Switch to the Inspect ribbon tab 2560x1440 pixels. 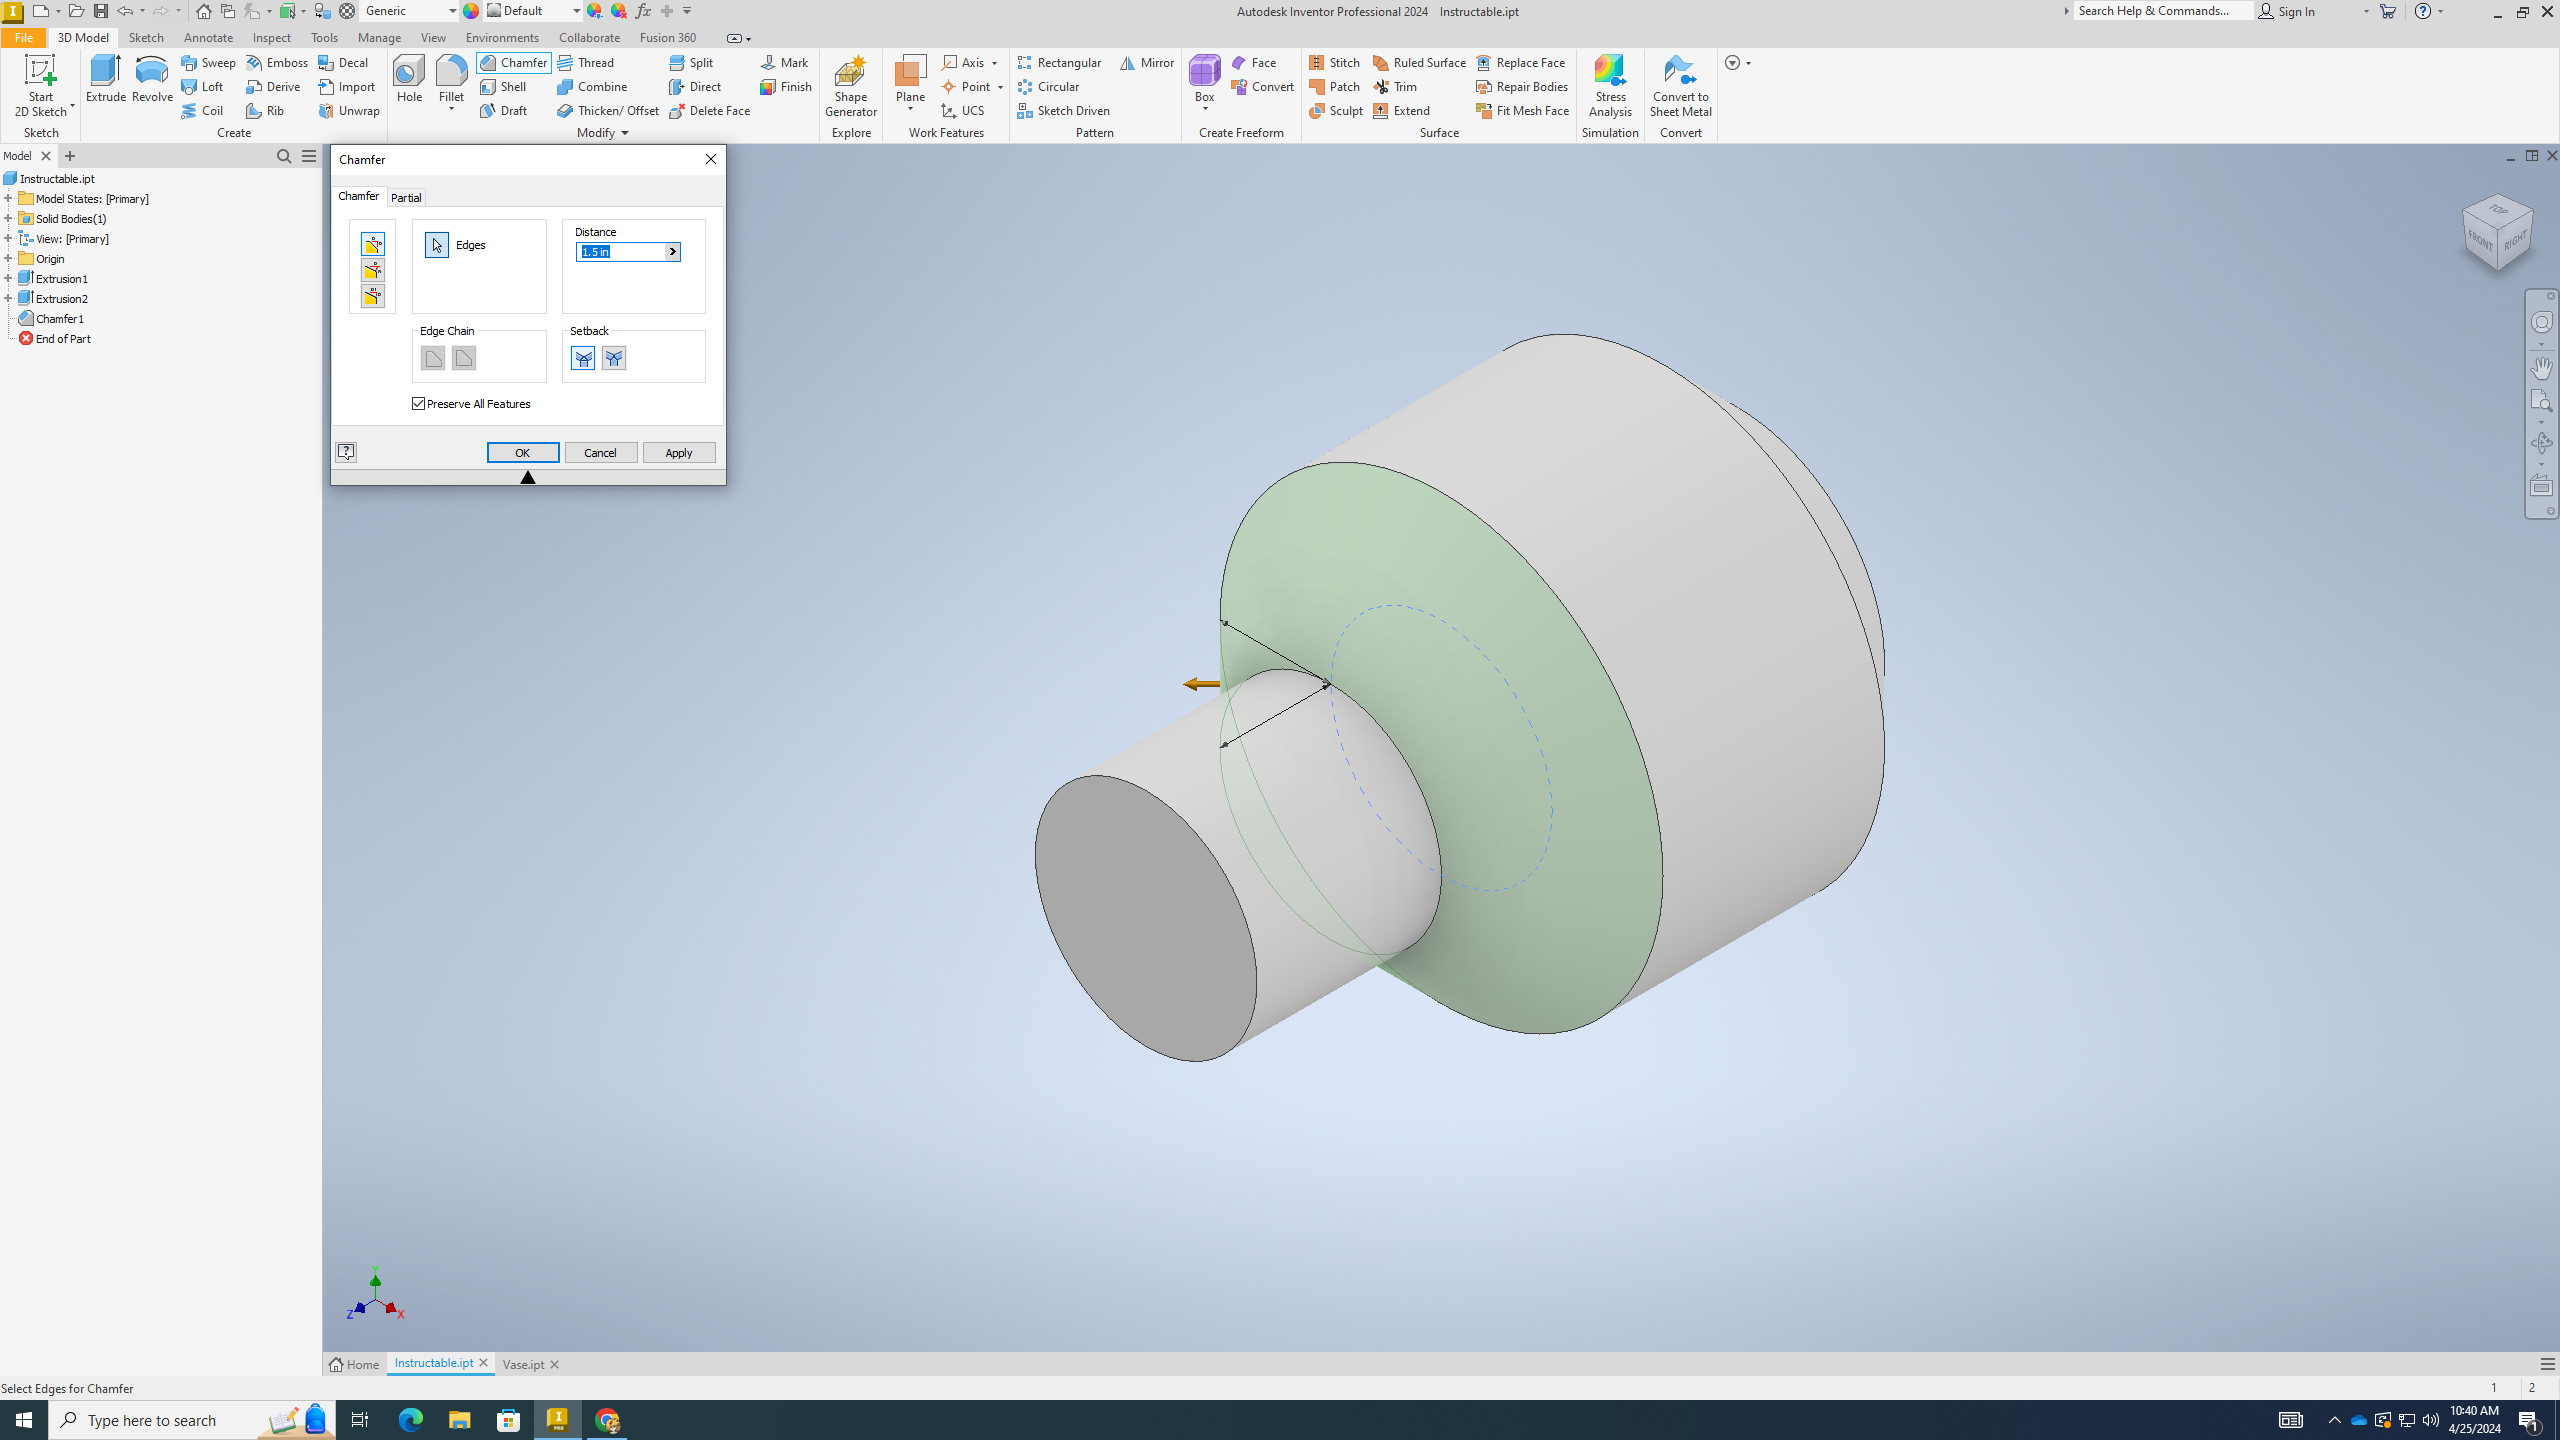271,37
